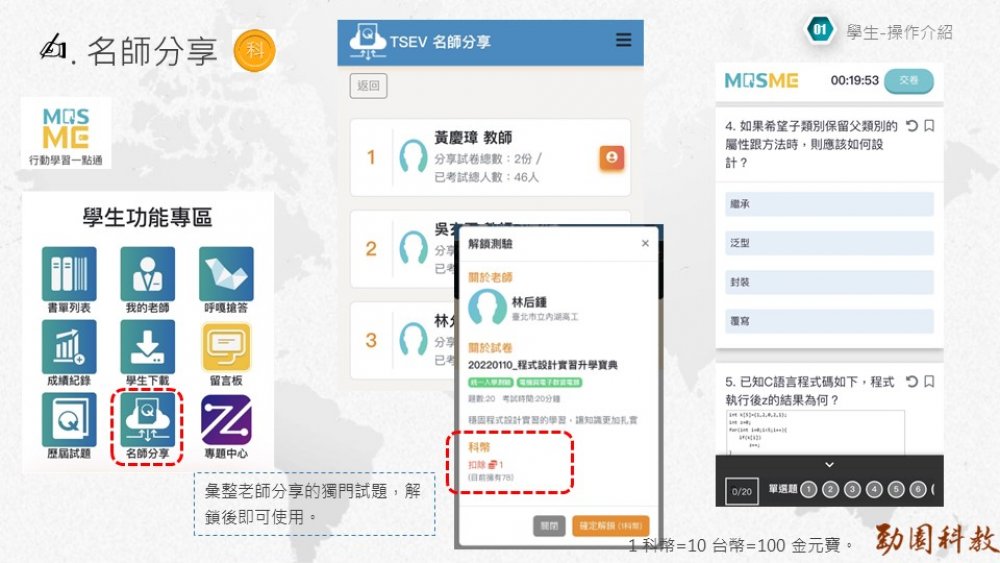Screen dimensions: 1000x563
Task: Open the 我的老師 teacher icon
Action: (147, 274)
